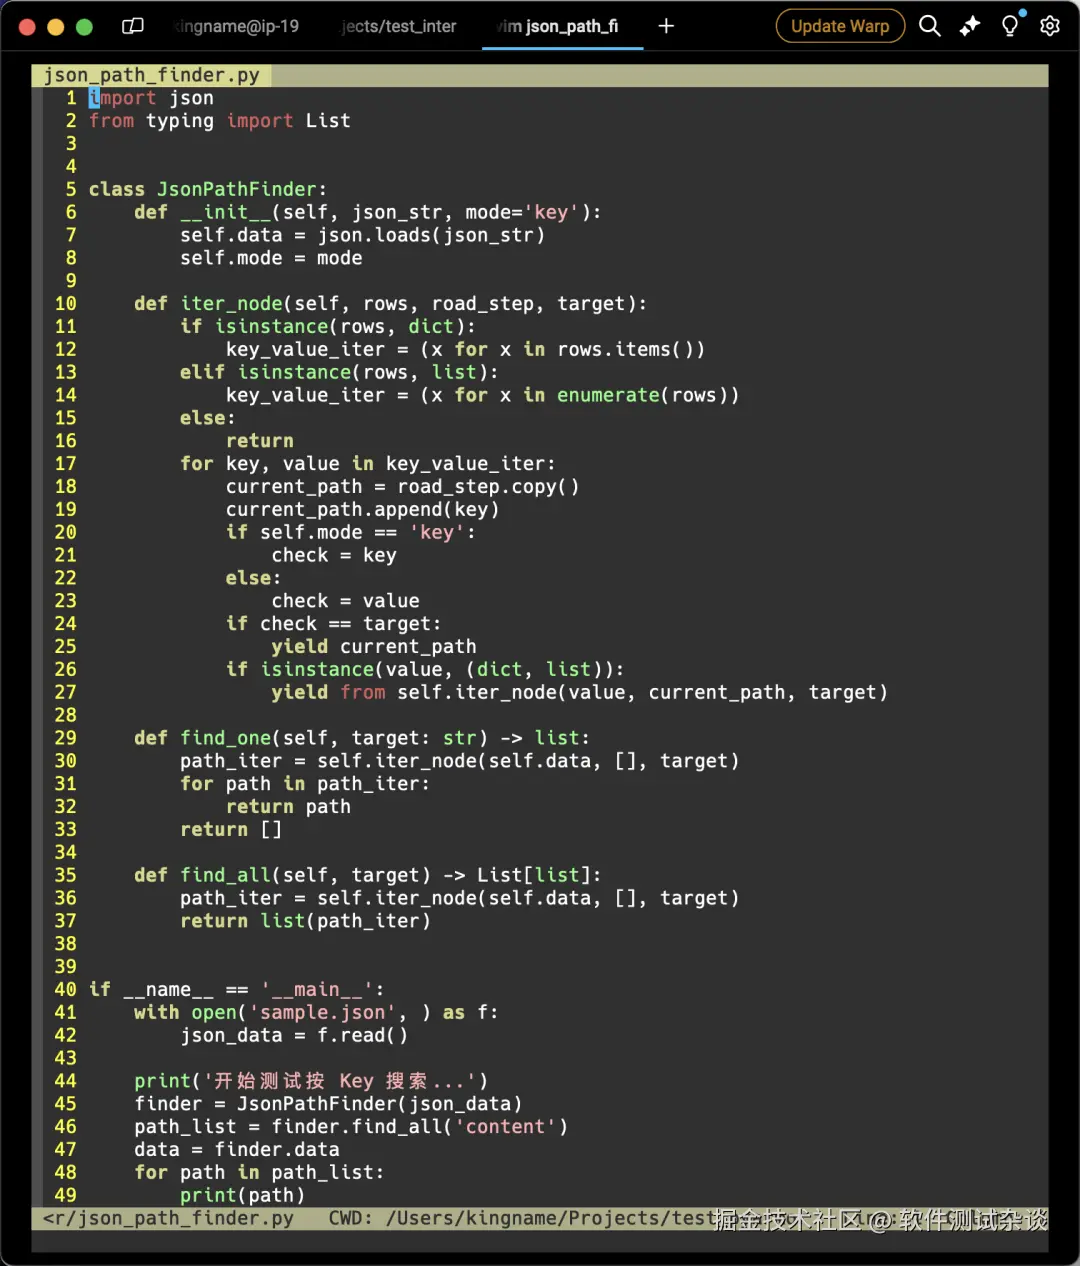Click "if self.mode == 'key':" line
This screenshot has width=1080, height=1266.
351,532
